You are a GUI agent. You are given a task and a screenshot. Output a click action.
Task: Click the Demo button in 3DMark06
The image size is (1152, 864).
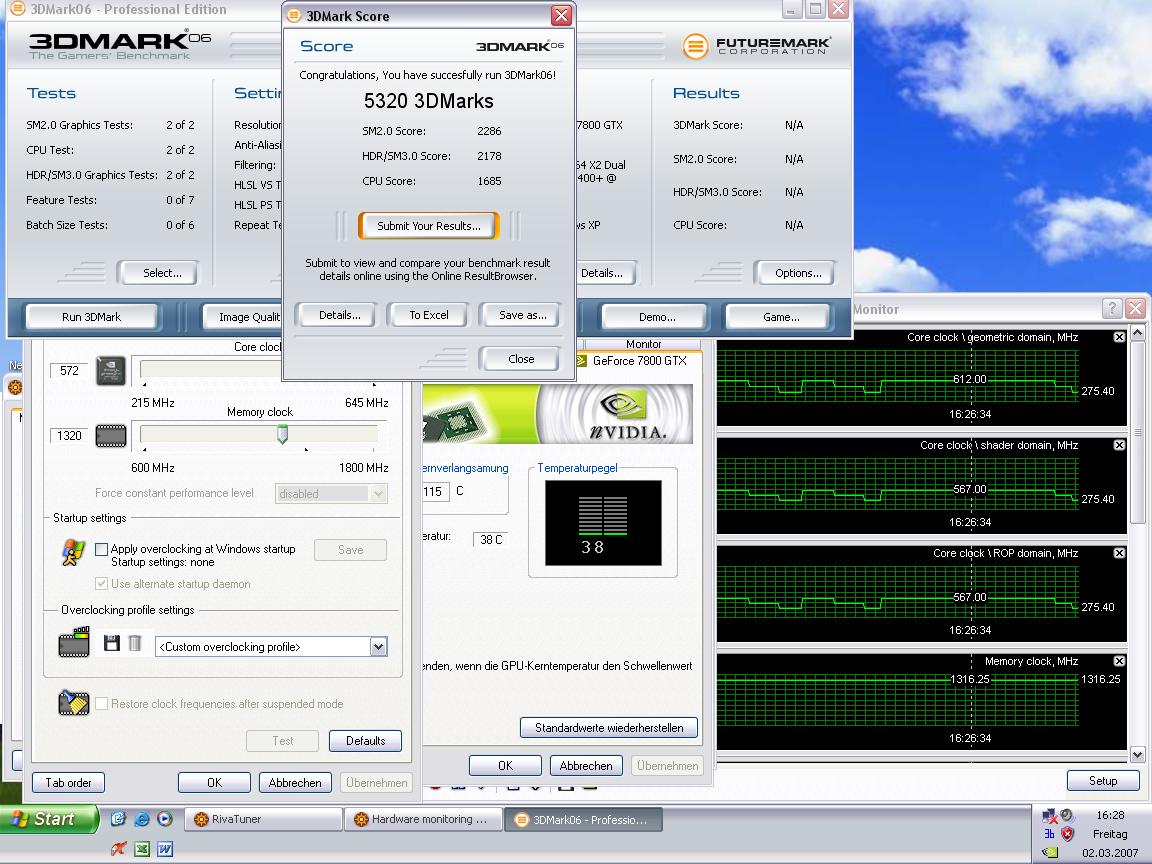tap(657, 317)
